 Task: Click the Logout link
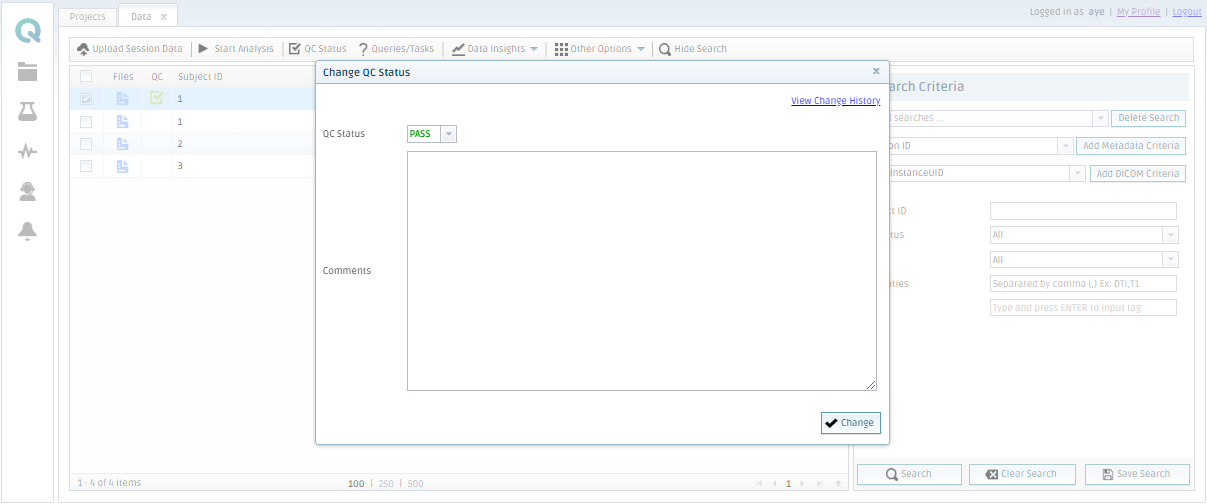tap(1187, 12)
